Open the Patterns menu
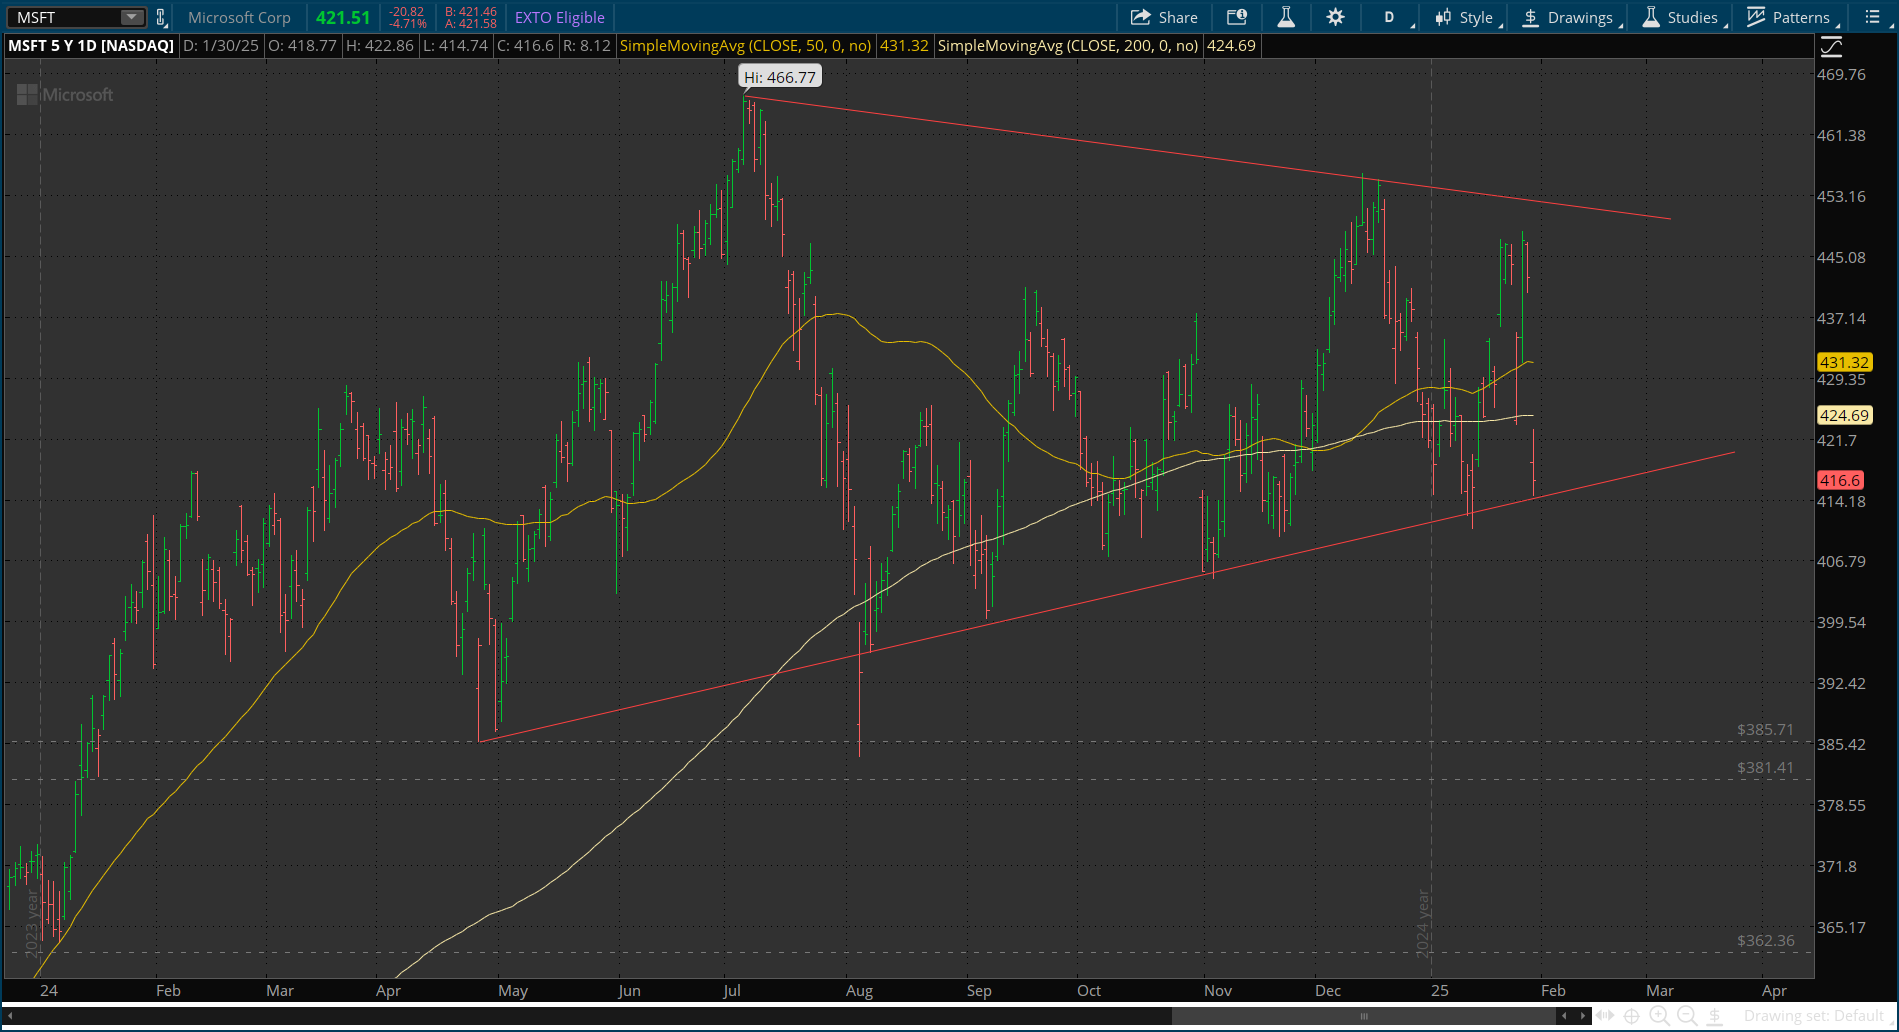This screenshot has width=1899, height=1032. pos(1791,17)
